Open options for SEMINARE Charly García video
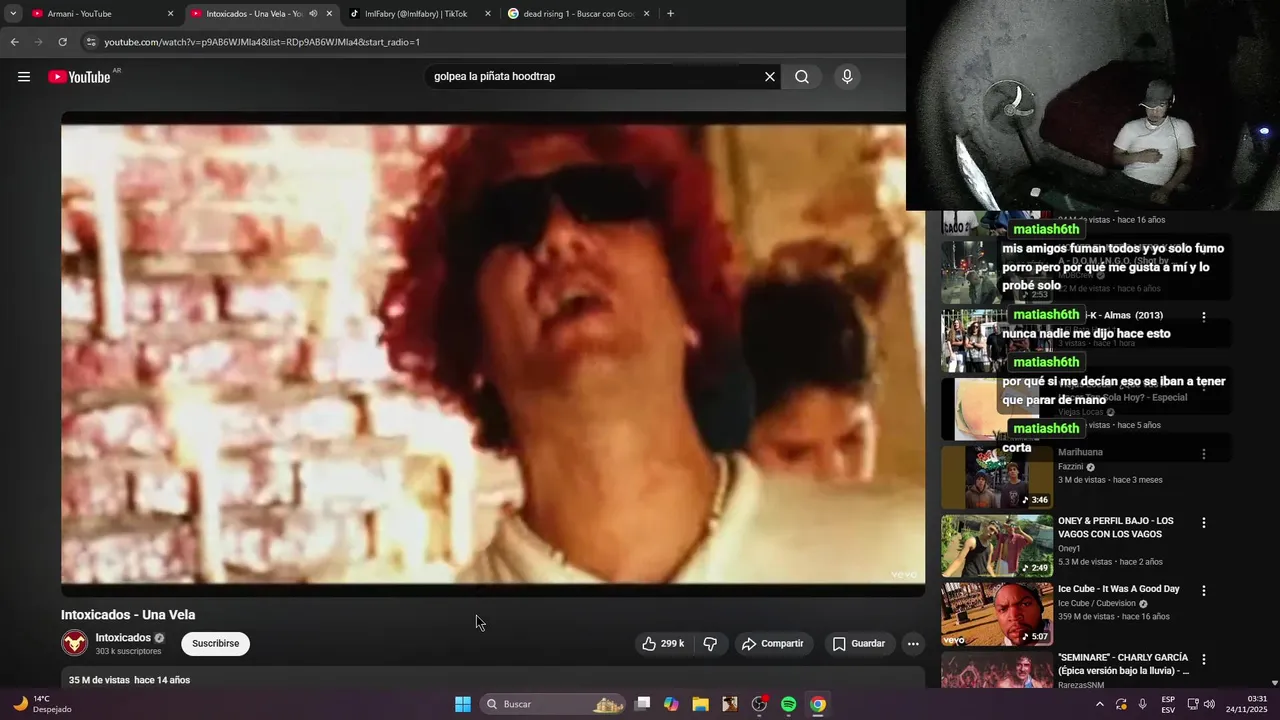This screenshot has width=1280, height=720. (x=1204, y=660)
